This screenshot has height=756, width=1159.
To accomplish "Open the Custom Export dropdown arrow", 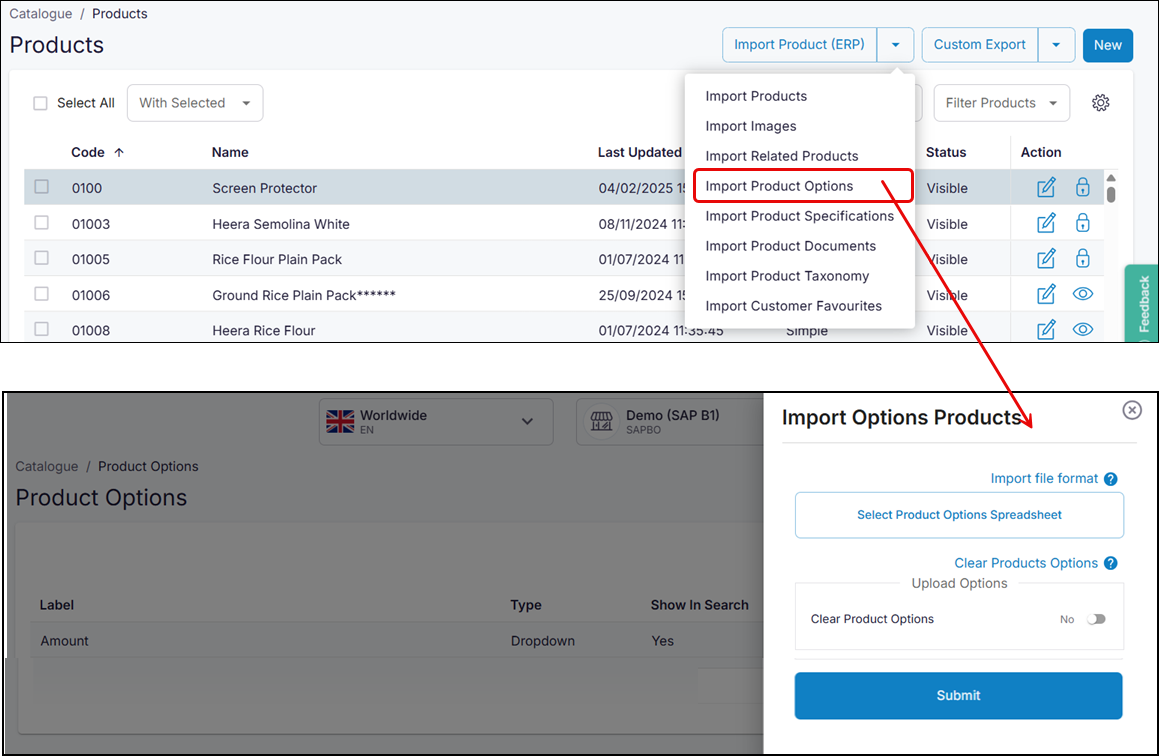I will coord(1057,44).
